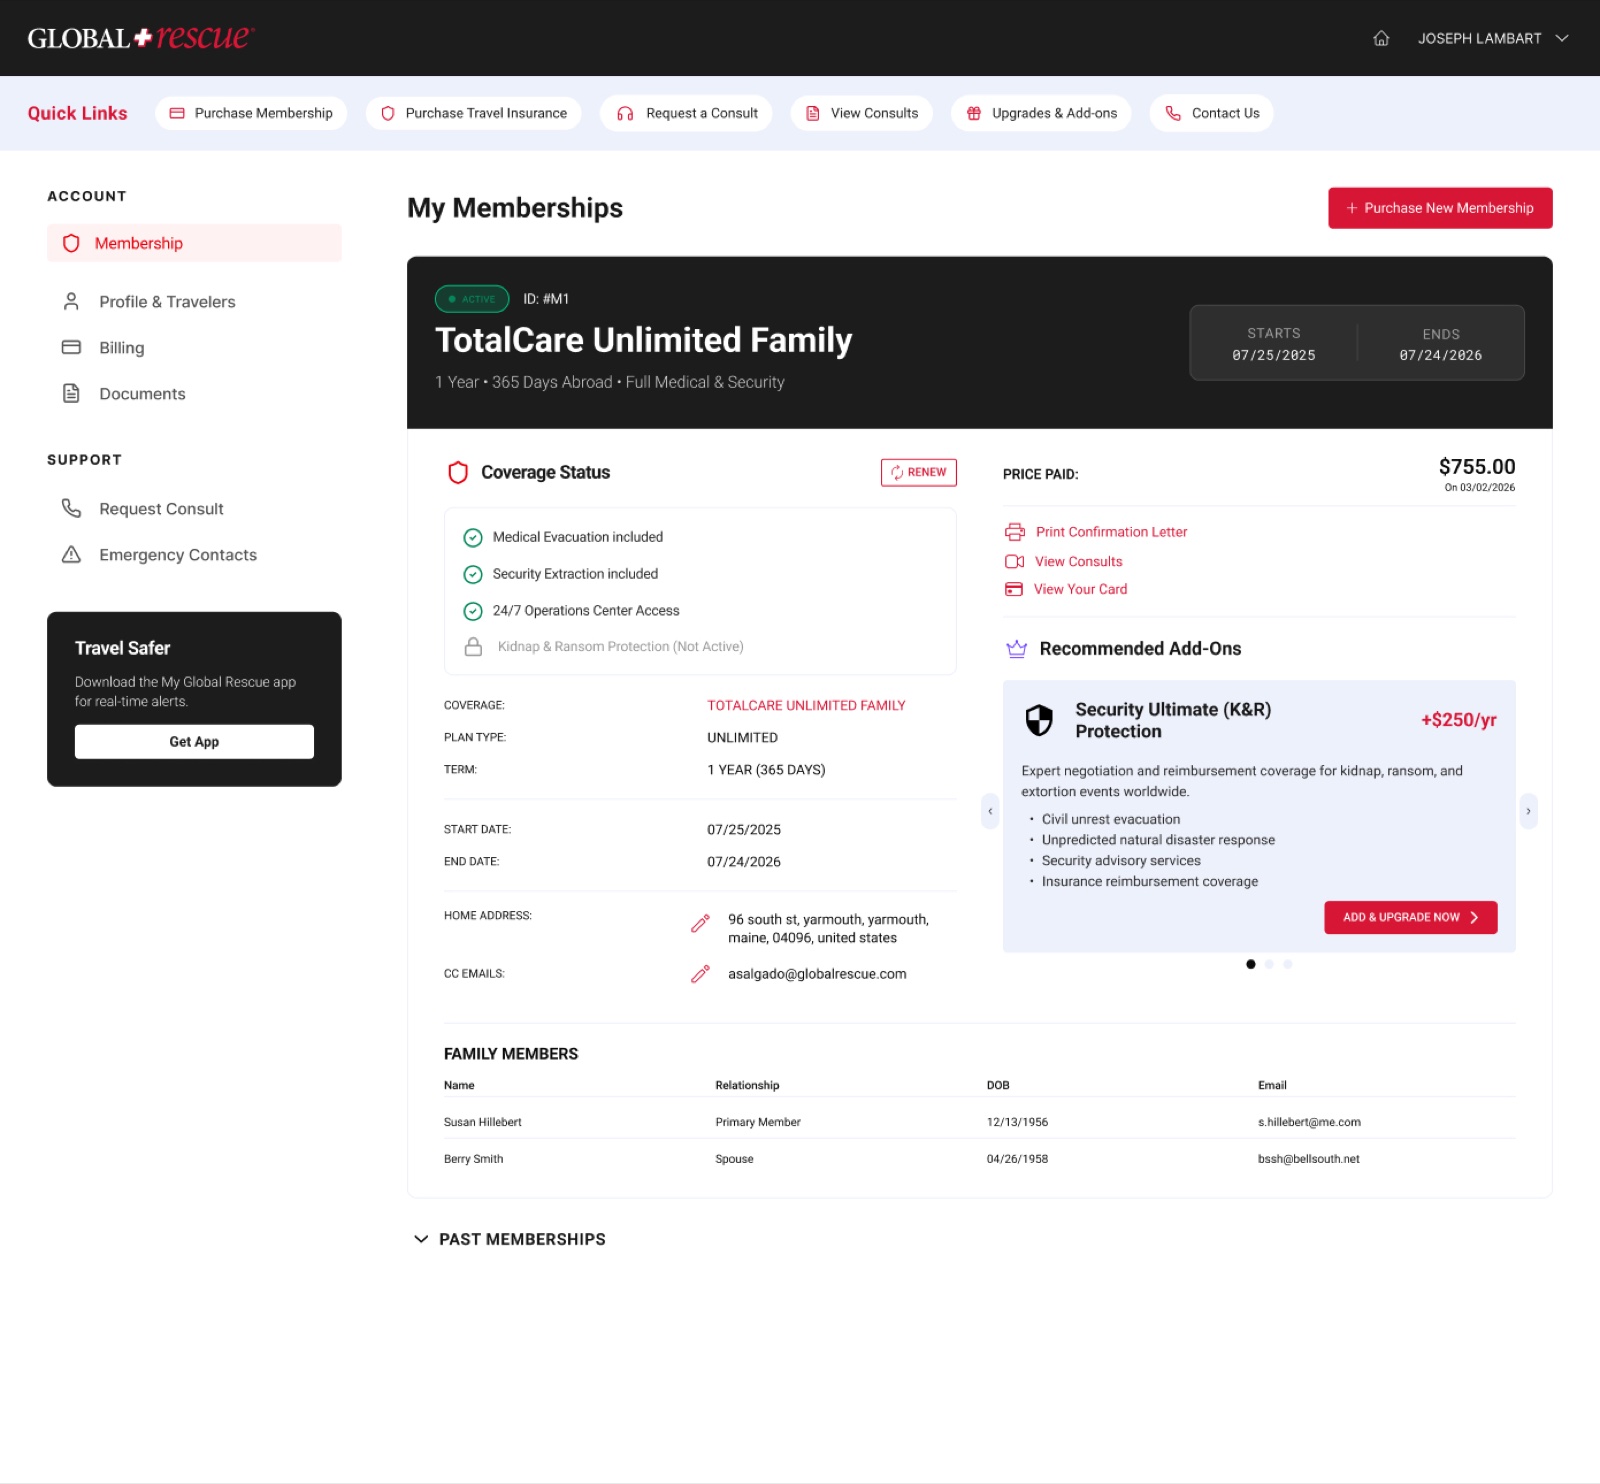Viewport: 1600px width, 1484px height.
Task: Click Susan Hillebert in family members
Action: click(x=483, y=1123)
